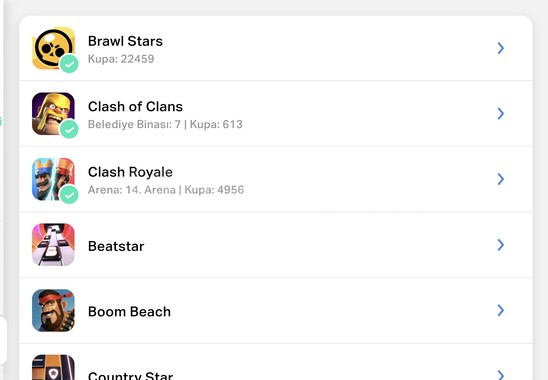Screen dimensions: 548x380
Task: Expand the Brawl Stars row chevron
Action: [x=500, y=48]
